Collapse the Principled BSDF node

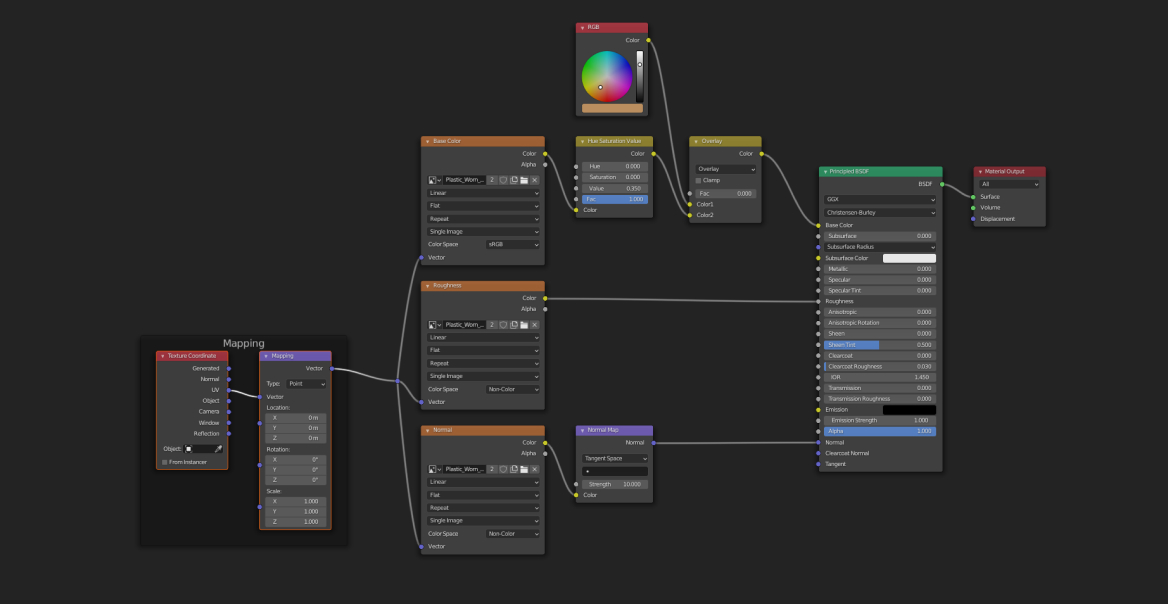pos(824,171)
